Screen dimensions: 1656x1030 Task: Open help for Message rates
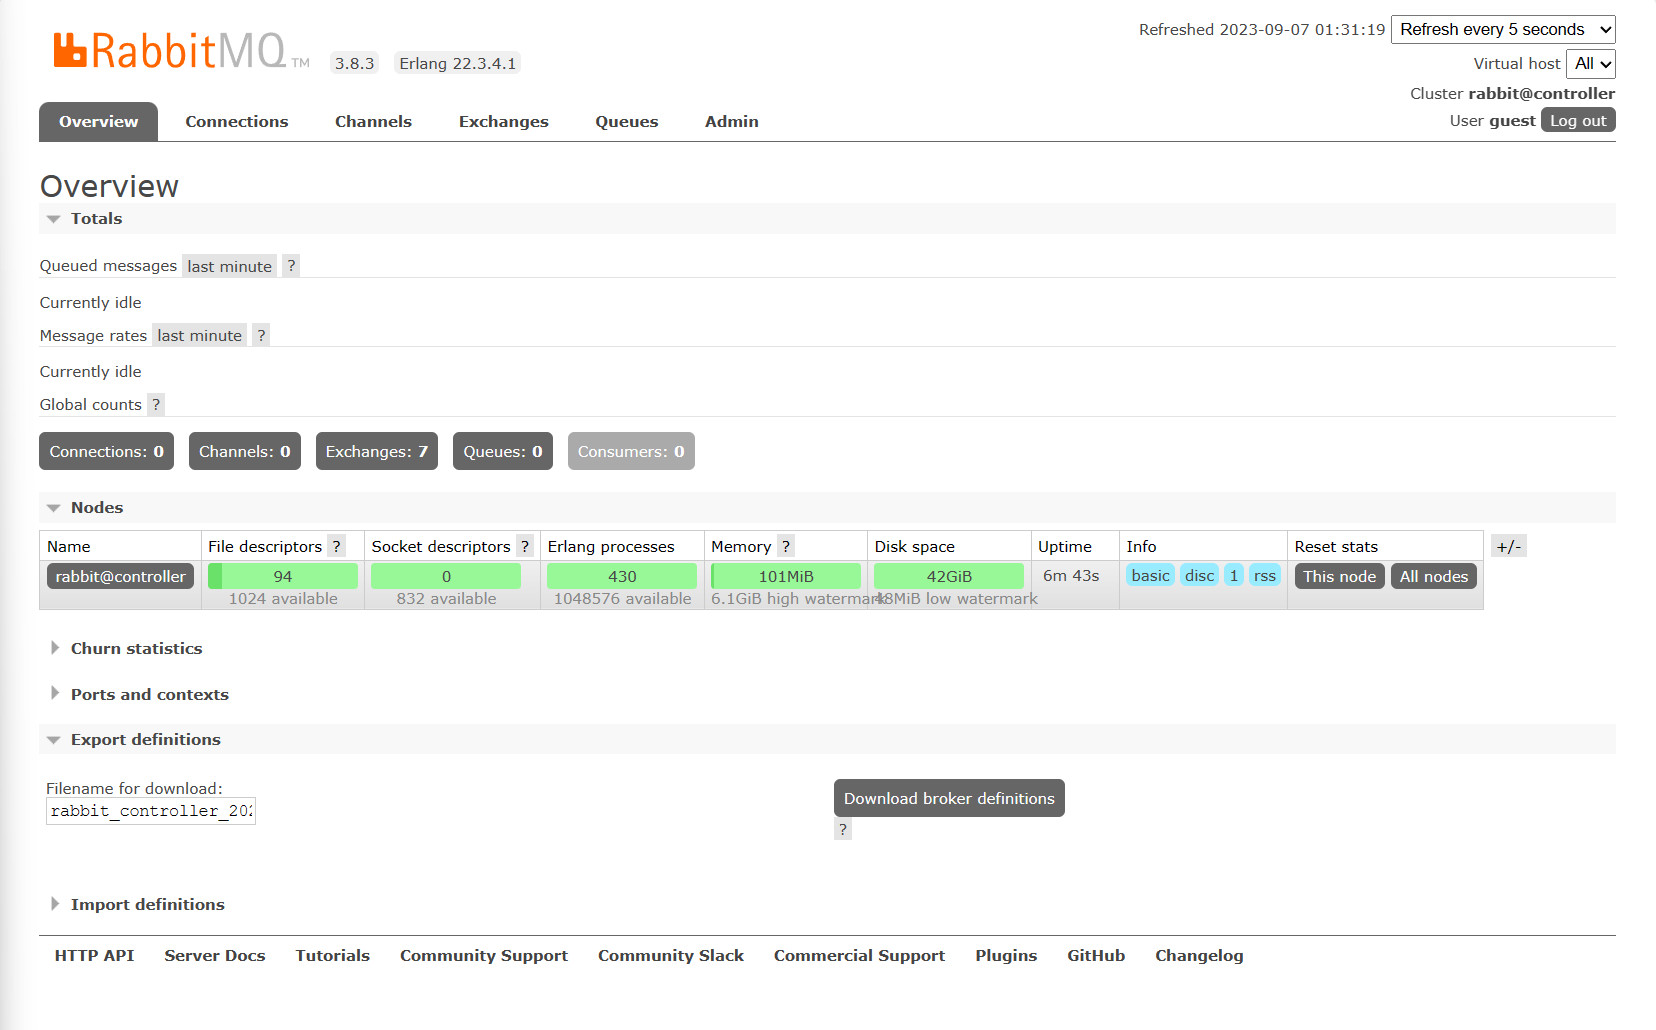click(261, 336)
